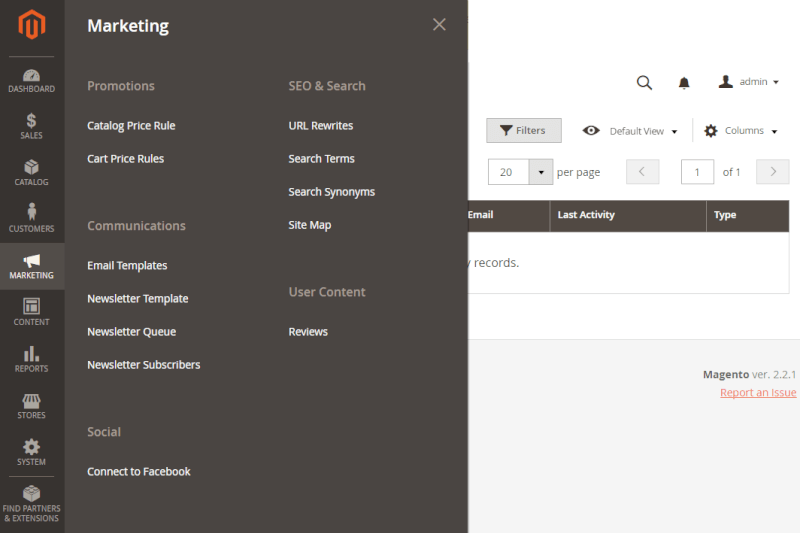Open the notifications bell

(x=684, y=83)
